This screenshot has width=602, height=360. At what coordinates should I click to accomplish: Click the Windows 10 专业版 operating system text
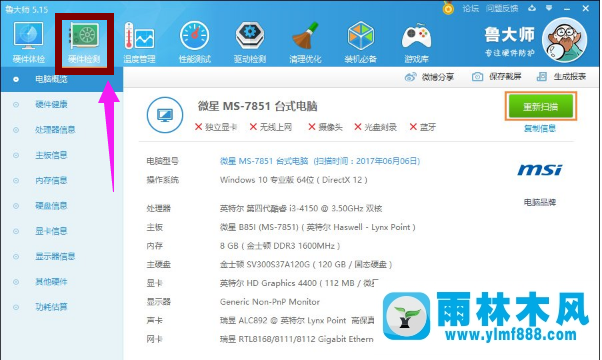point(294,180)
